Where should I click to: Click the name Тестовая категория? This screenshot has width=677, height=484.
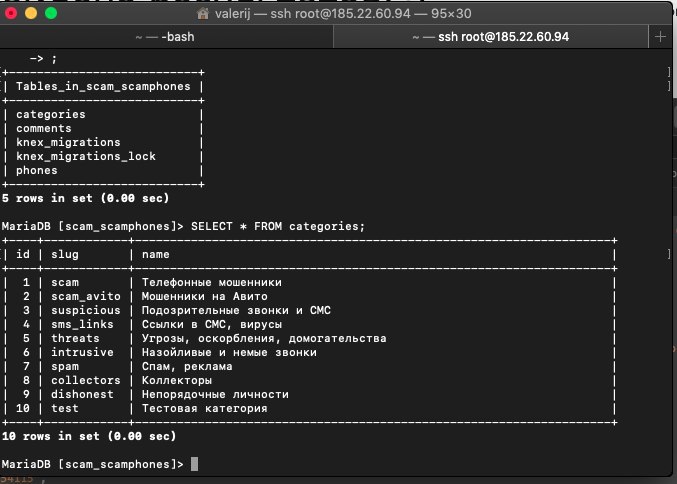[x=205, y=408]
